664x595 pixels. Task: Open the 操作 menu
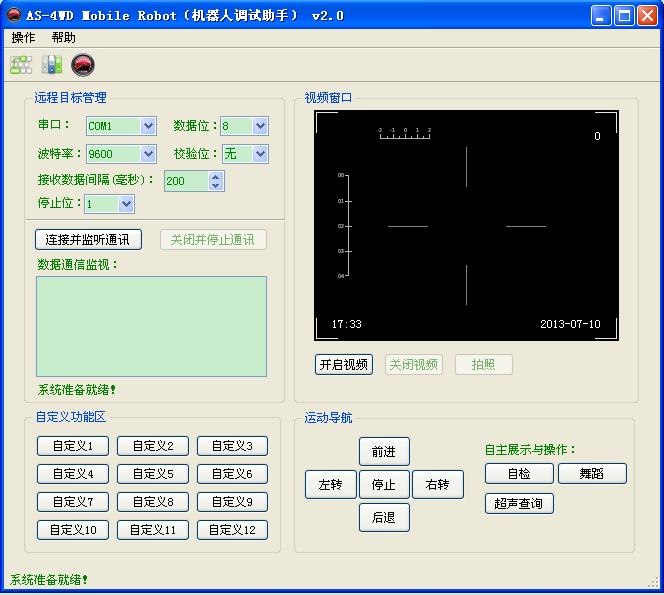pos(23,38)
